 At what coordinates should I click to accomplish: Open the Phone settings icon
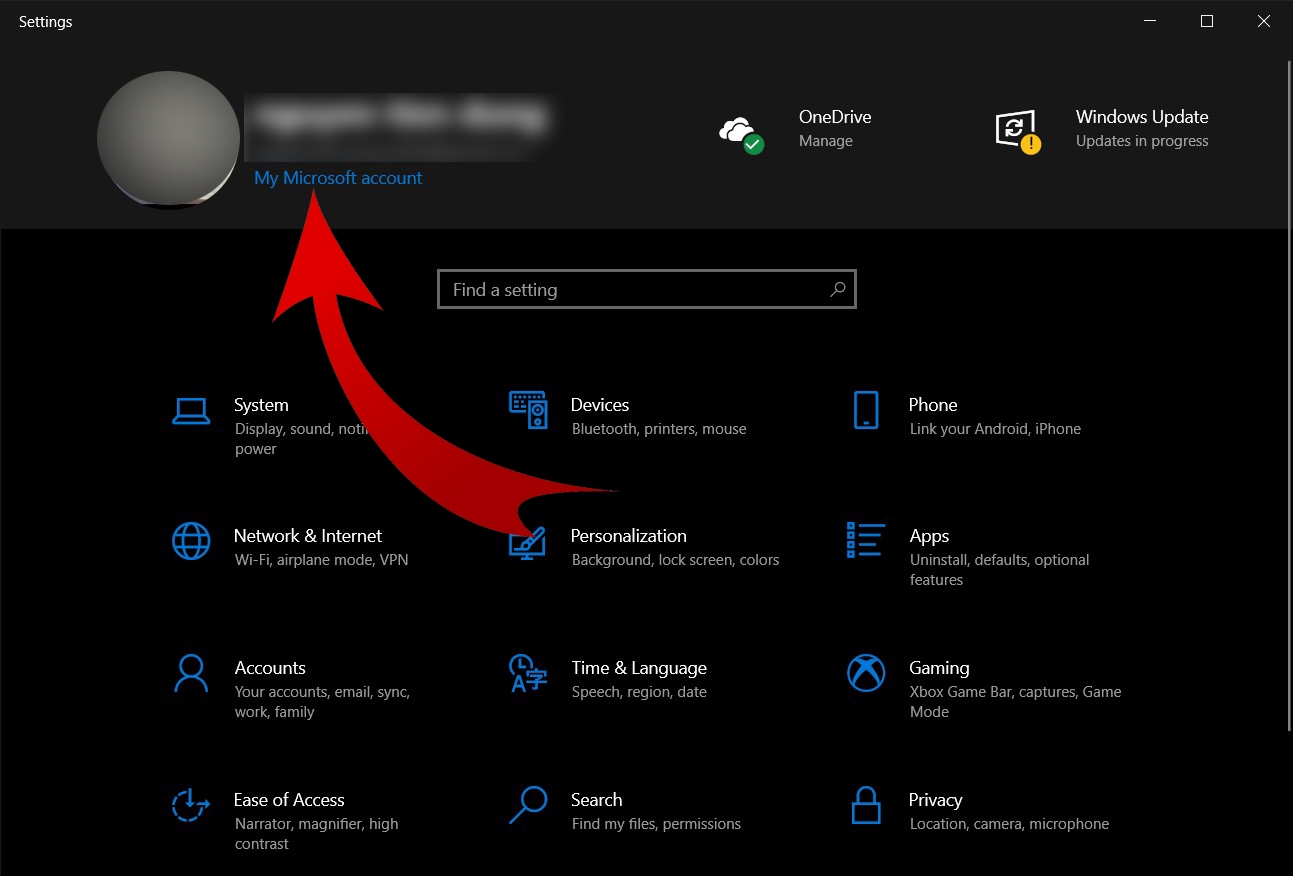[x=866, y=410]
